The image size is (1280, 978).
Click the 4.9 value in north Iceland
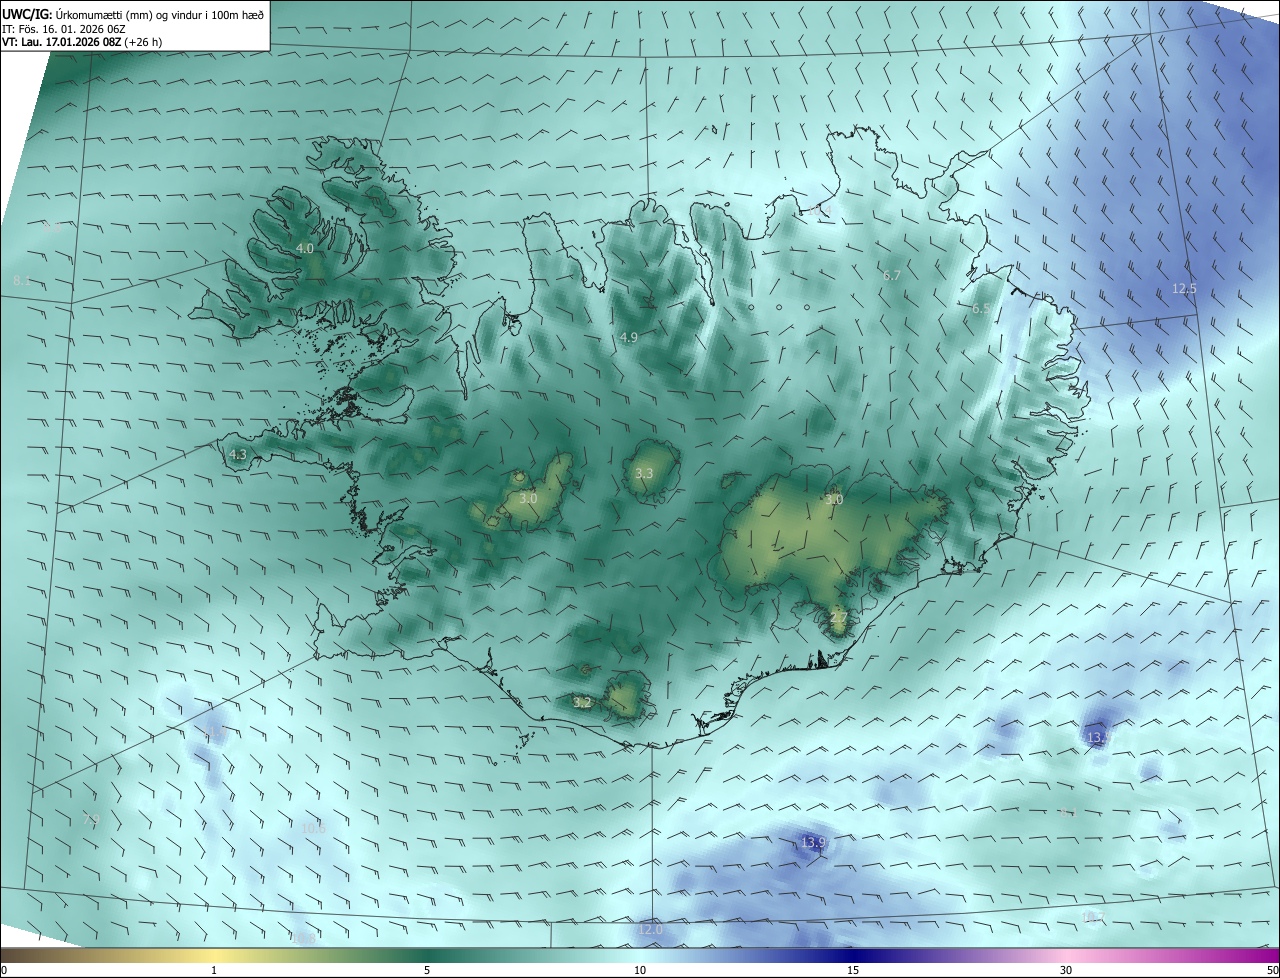[x=628, y=338]
